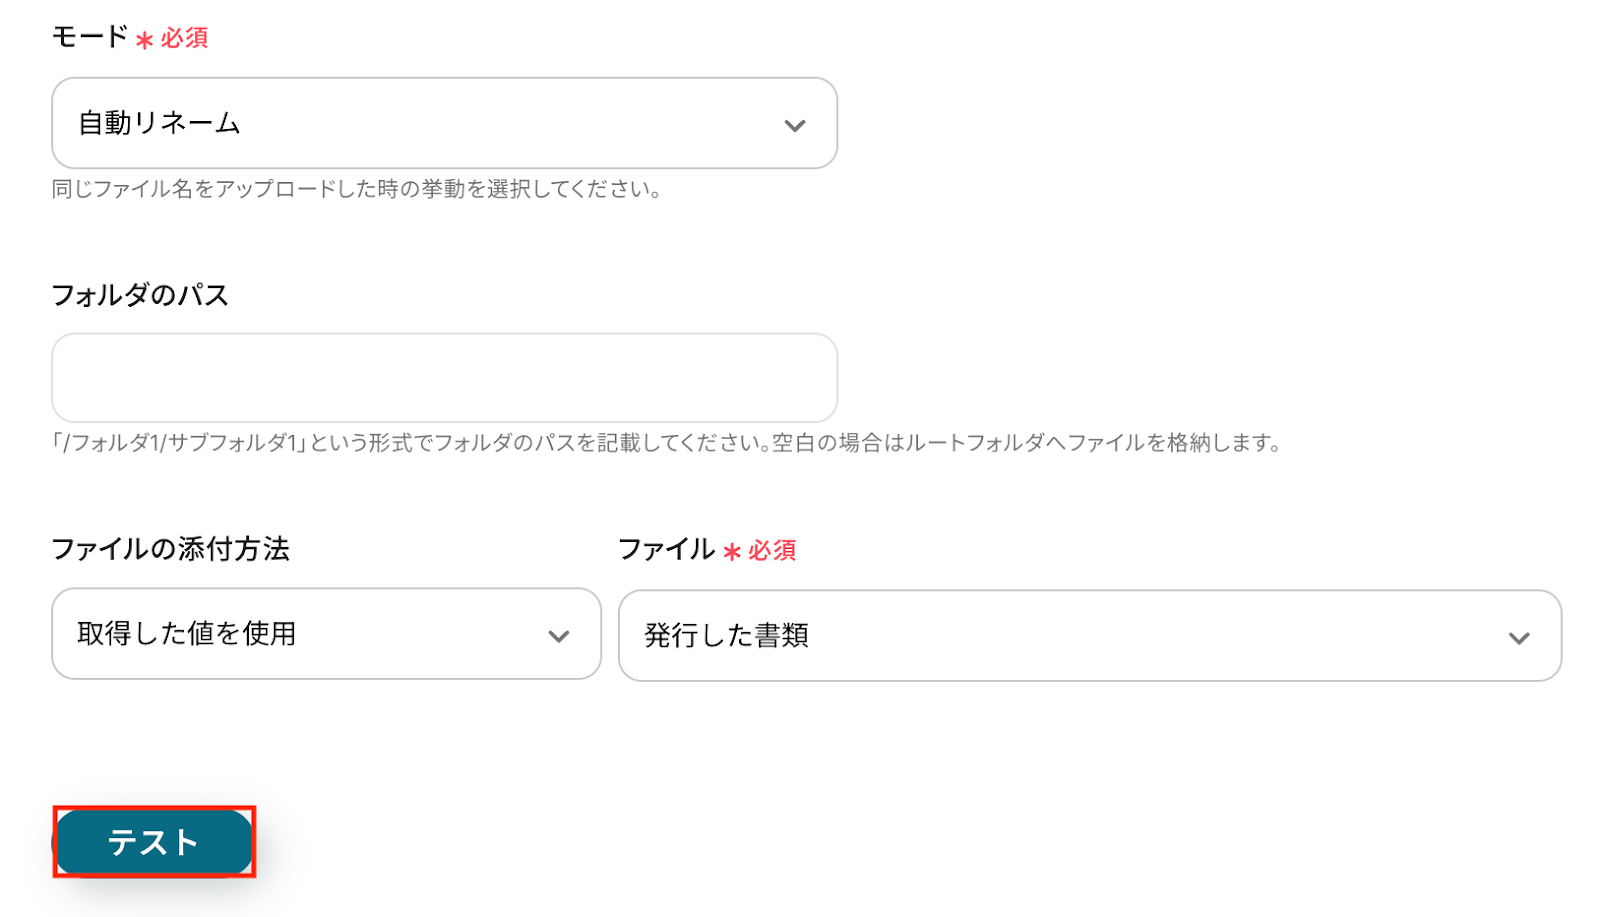This screenshot has height=917, width=1600.
Task: Click the 必須 marker next to モード
Action: 184,38
